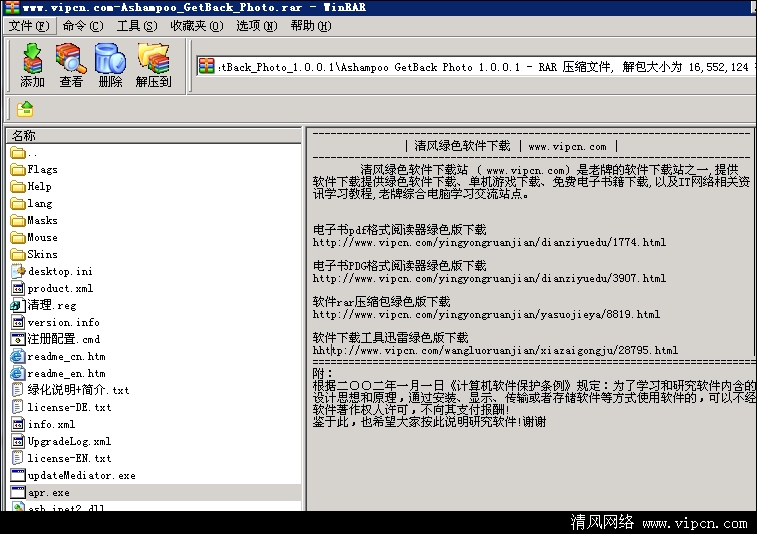The height and width of the screenshot is (534, 757).
Task: Select the UpgradeLog.xml file
Action: [61, 441]
